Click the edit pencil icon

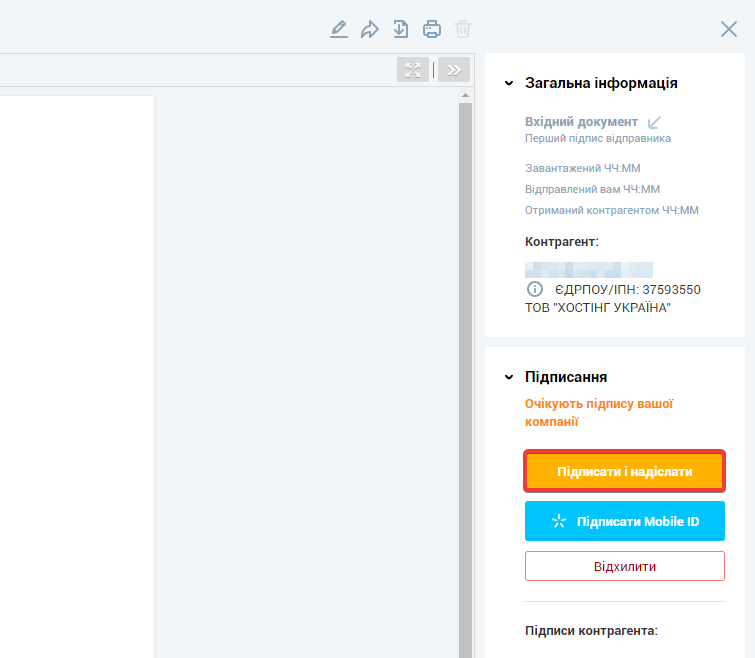(x=339, y=29)
